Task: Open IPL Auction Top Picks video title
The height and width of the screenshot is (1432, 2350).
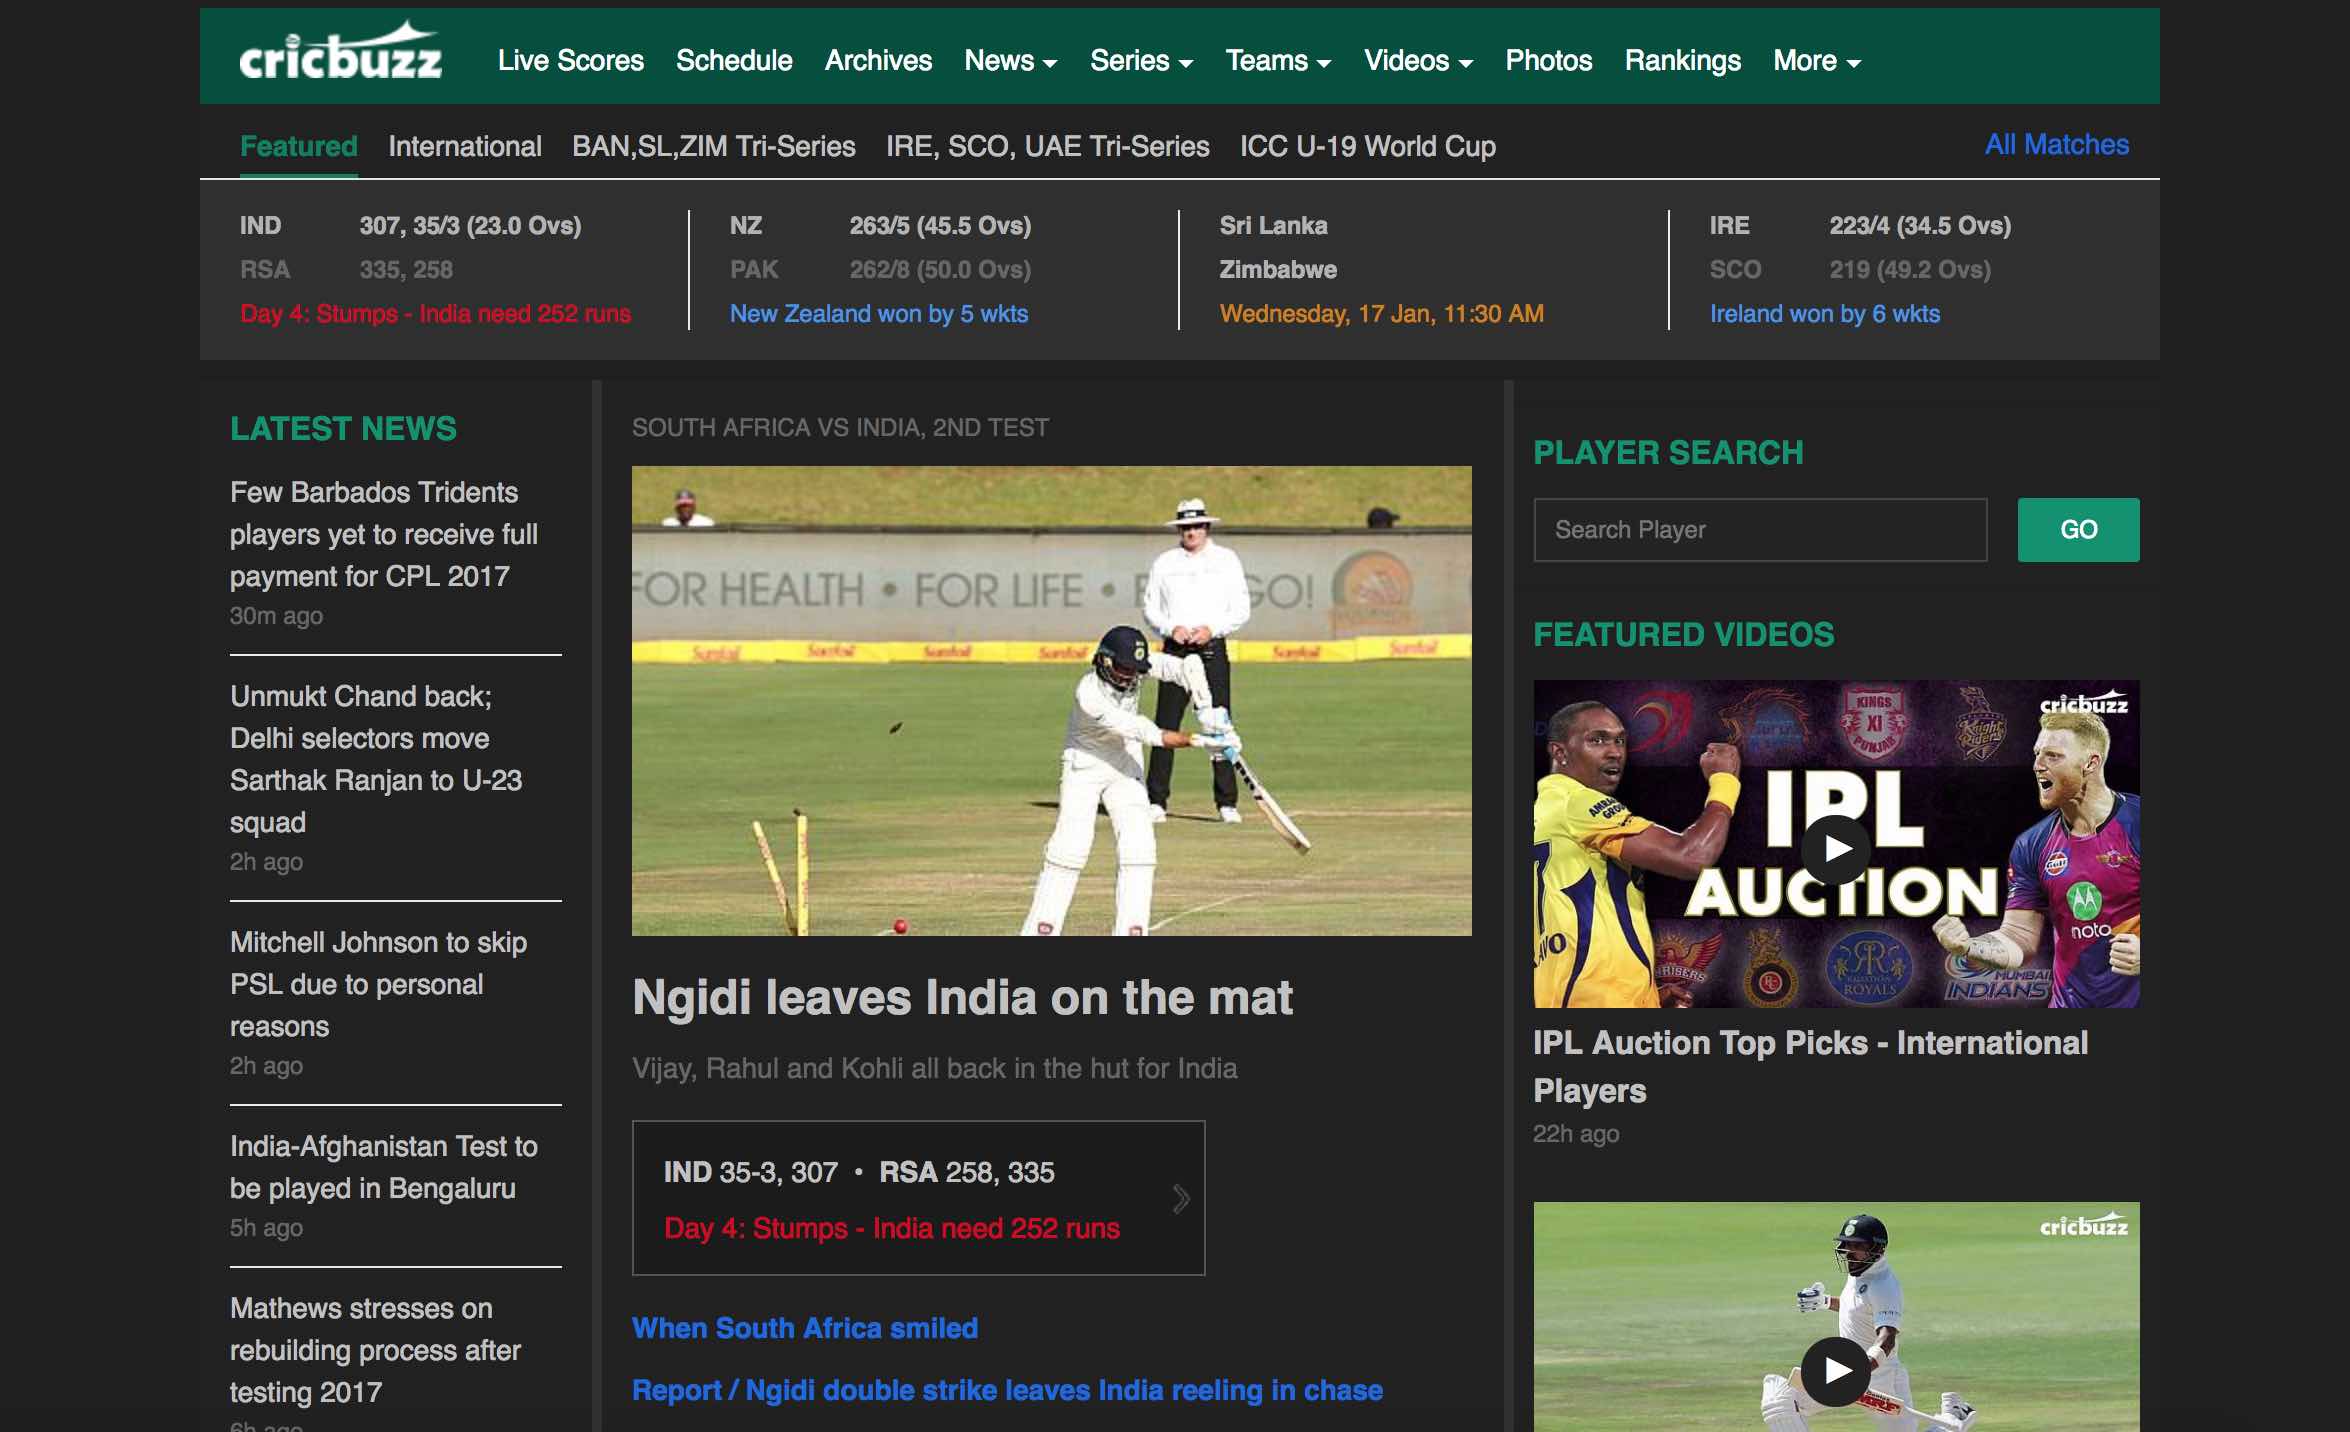Action: tap(1811, 1066)
